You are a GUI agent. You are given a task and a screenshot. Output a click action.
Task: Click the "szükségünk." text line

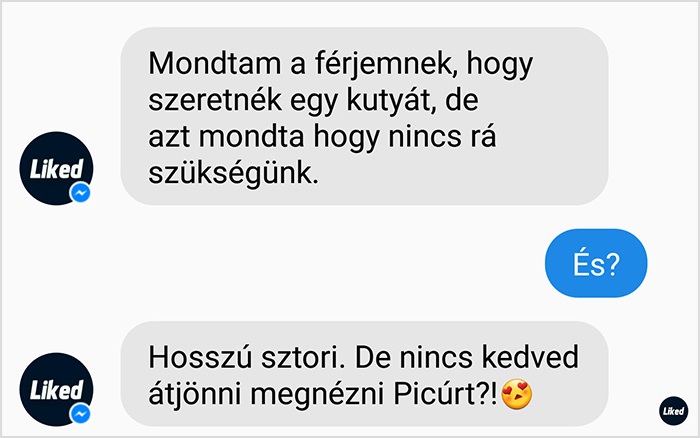coord(233,174)
